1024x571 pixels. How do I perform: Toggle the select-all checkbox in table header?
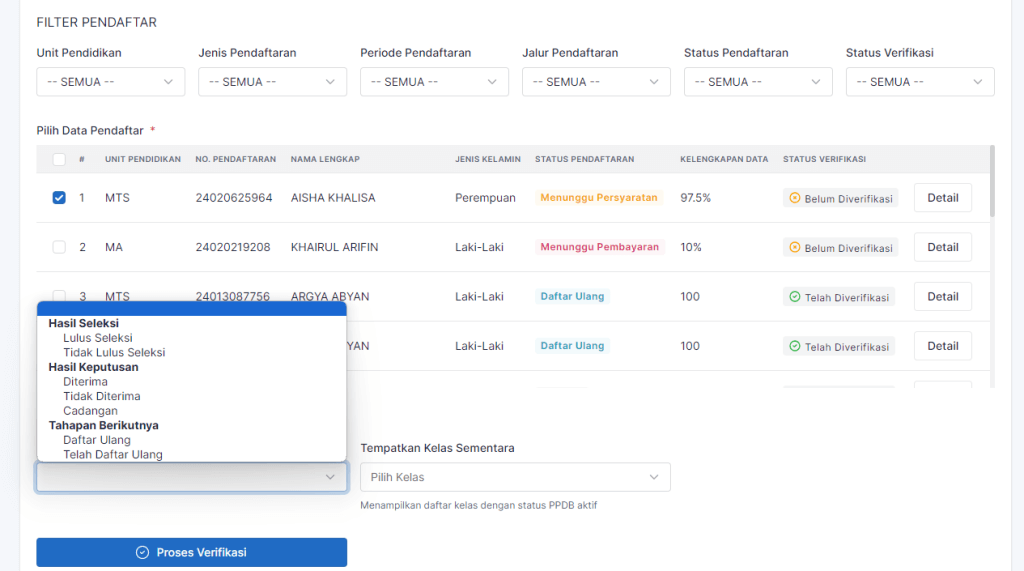59,159
